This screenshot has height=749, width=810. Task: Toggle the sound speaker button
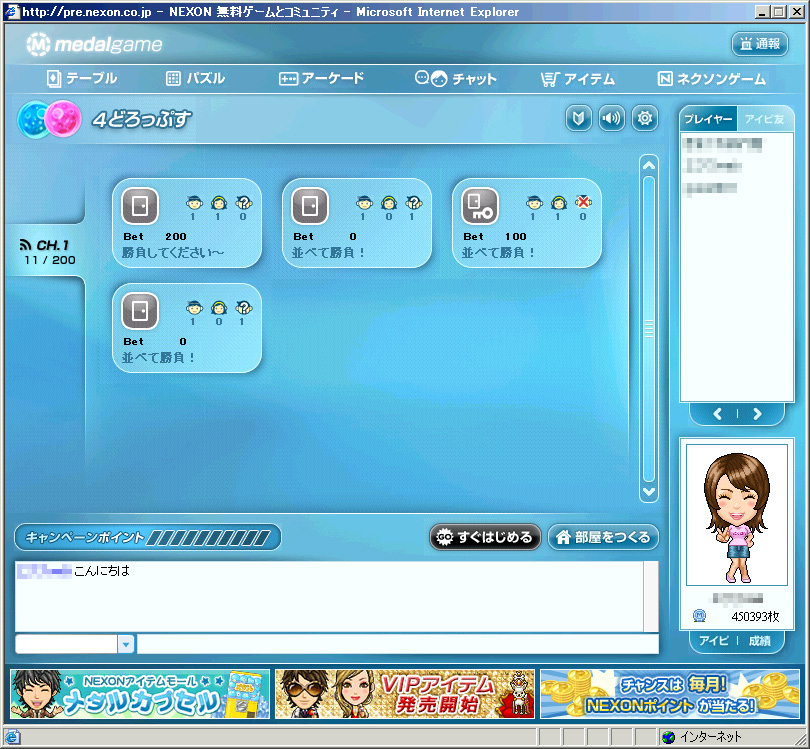pyautogui.click(x=612, y=118)
